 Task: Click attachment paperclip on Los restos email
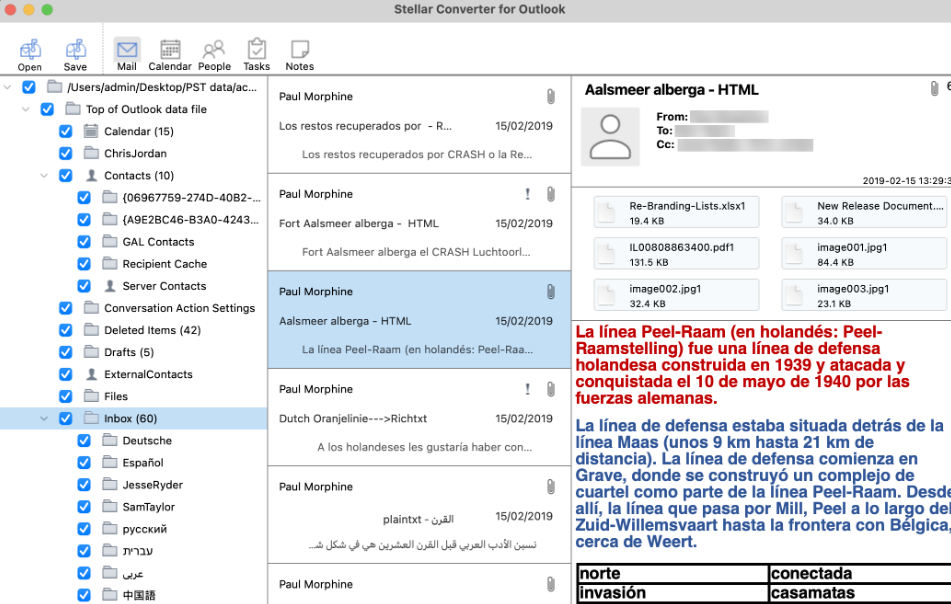click(x=550, y=96)
